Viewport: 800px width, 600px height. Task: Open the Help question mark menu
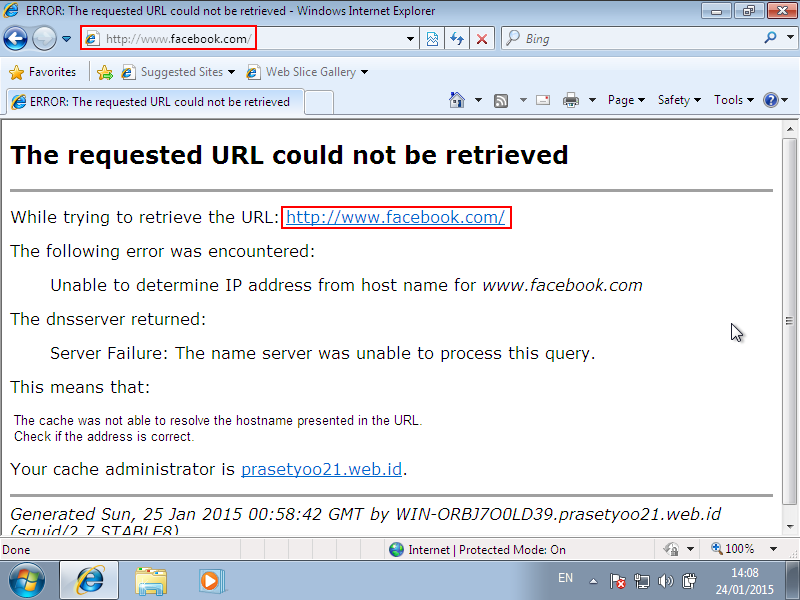pyautogui.click(x=776, y=100)
